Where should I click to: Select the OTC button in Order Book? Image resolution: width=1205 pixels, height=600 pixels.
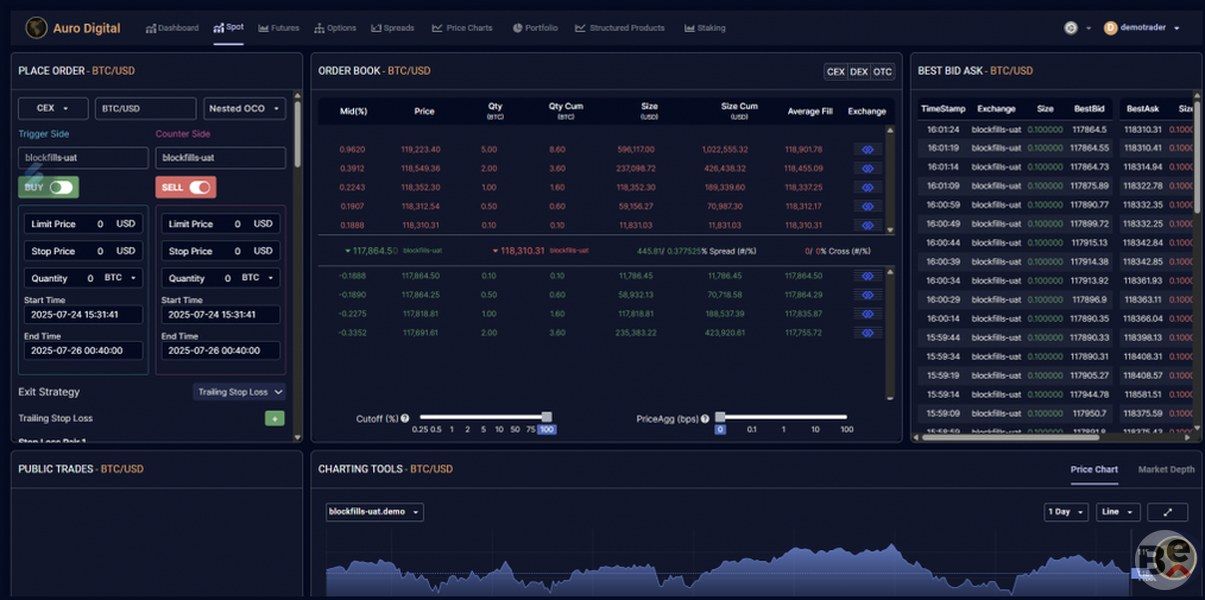click(882, 72)
